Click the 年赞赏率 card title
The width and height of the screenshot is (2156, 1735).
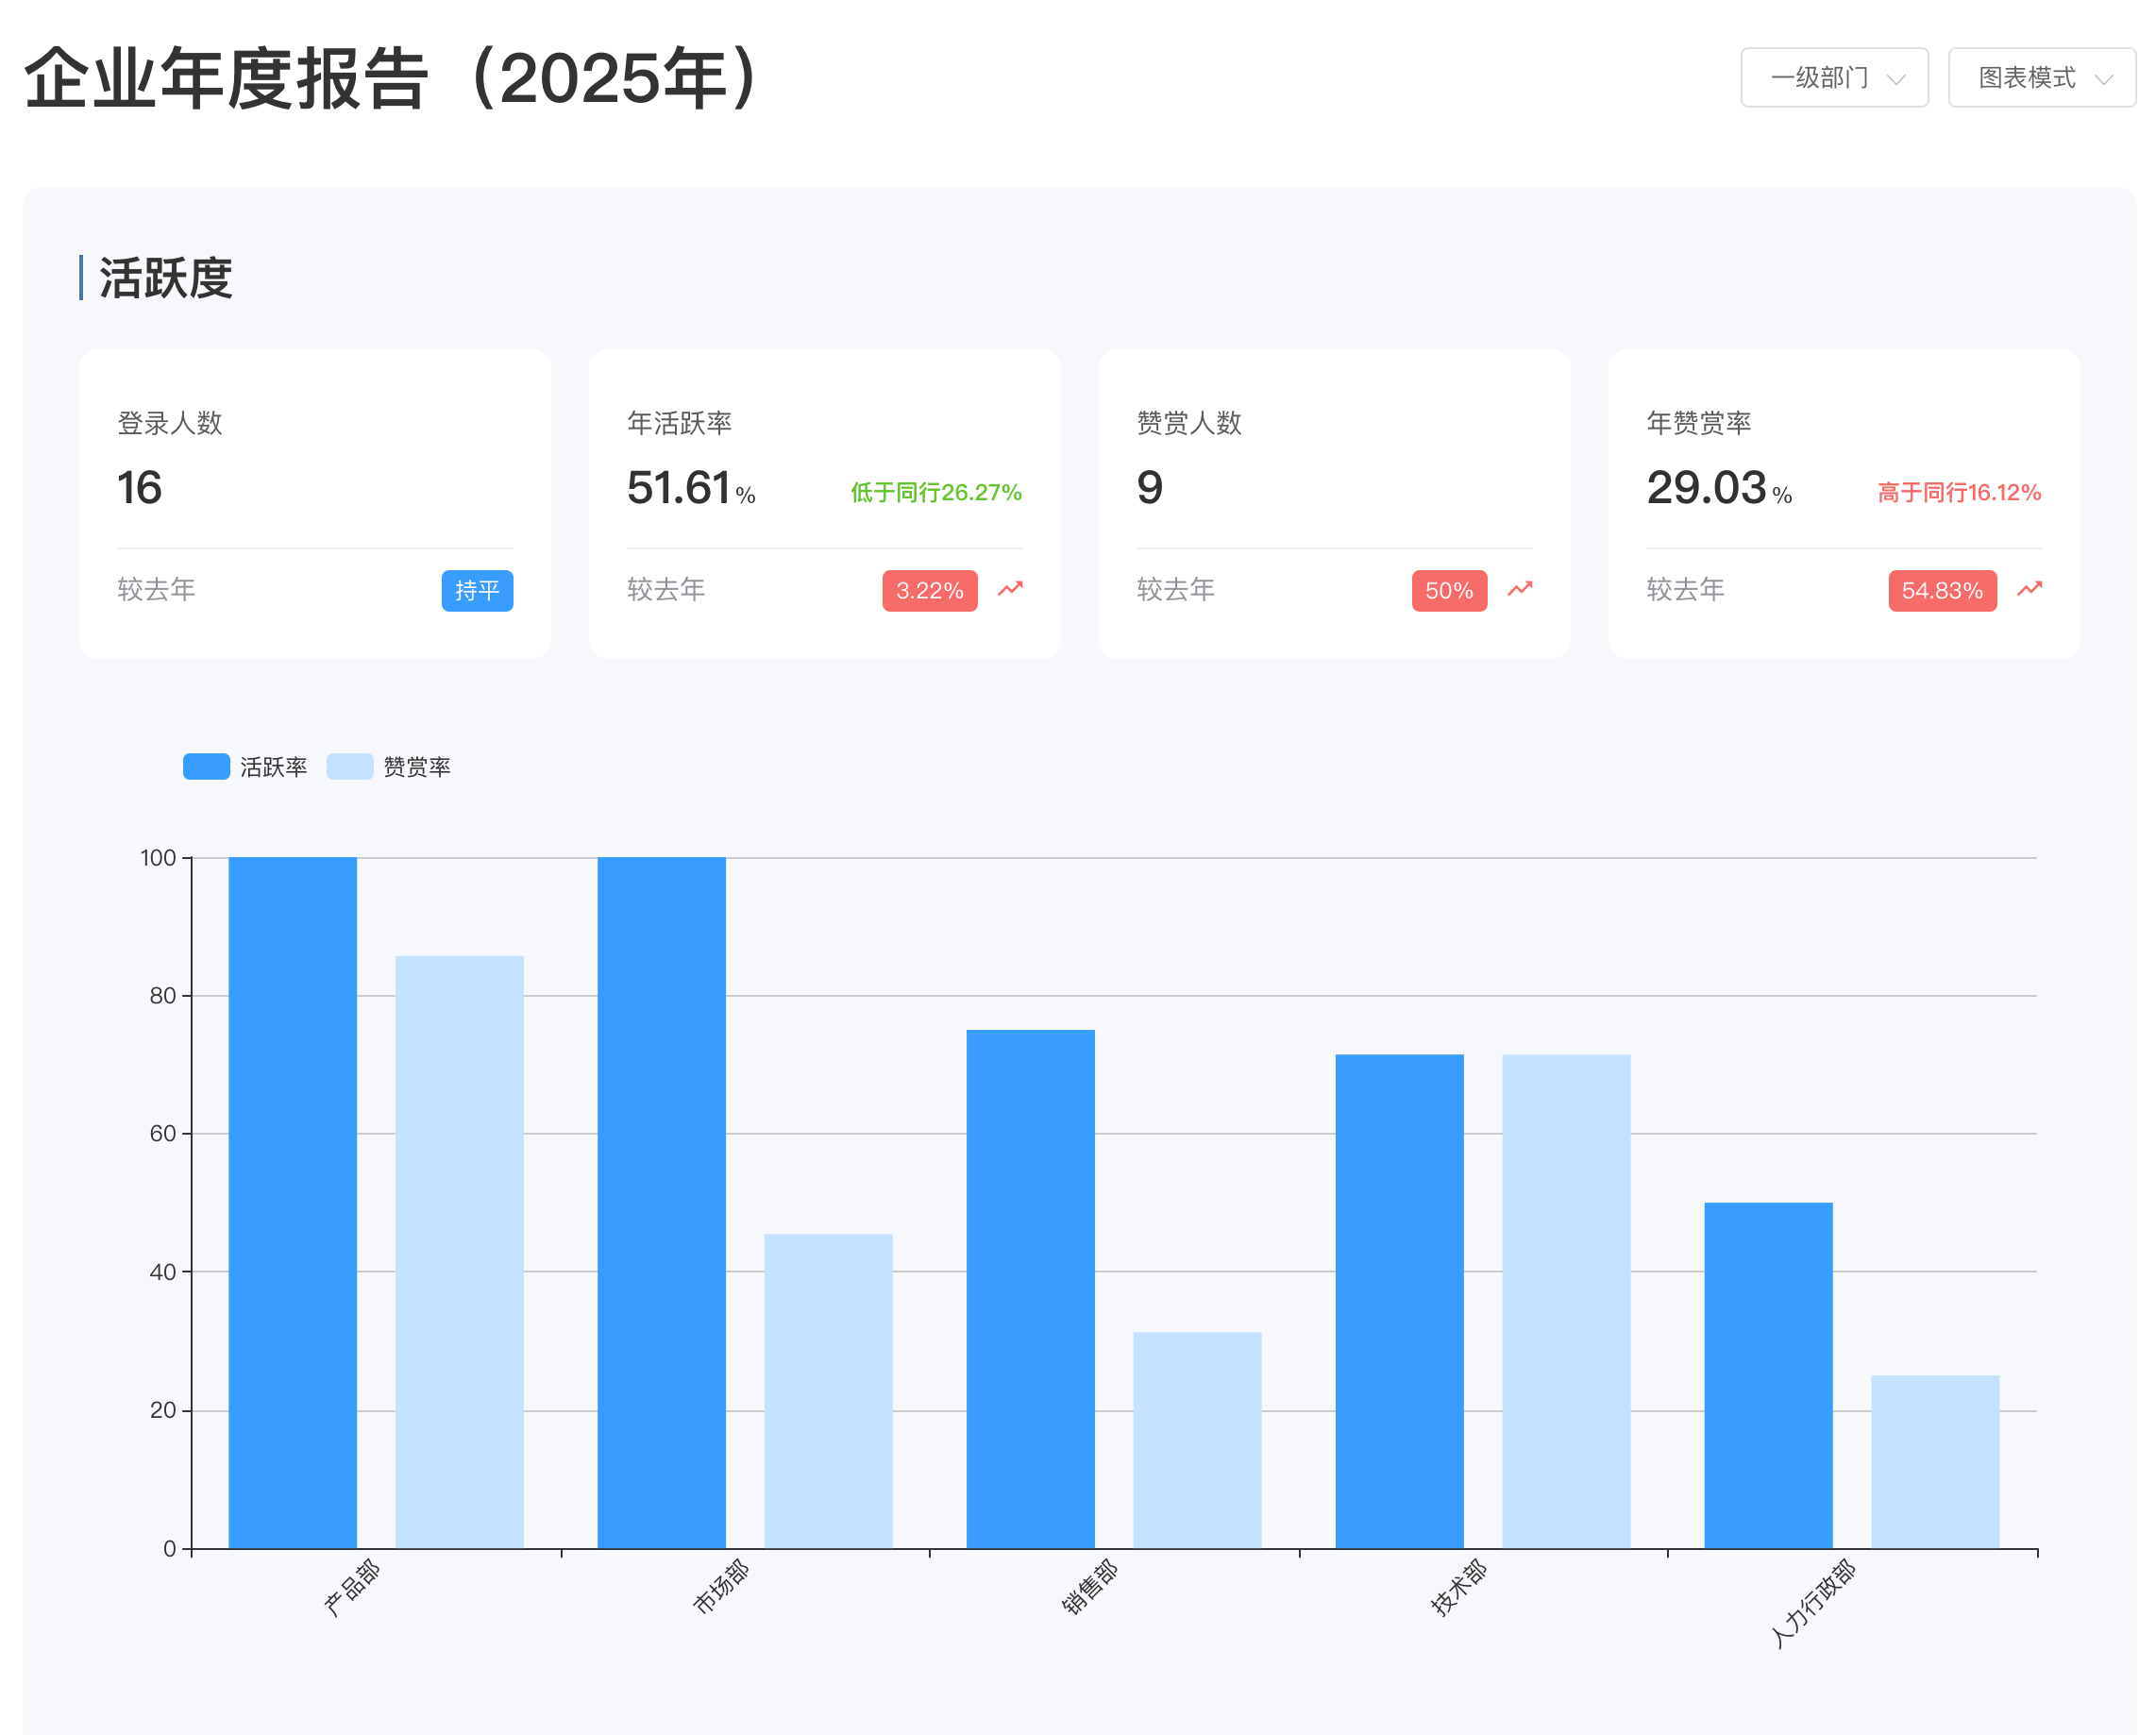point(1699,423)
